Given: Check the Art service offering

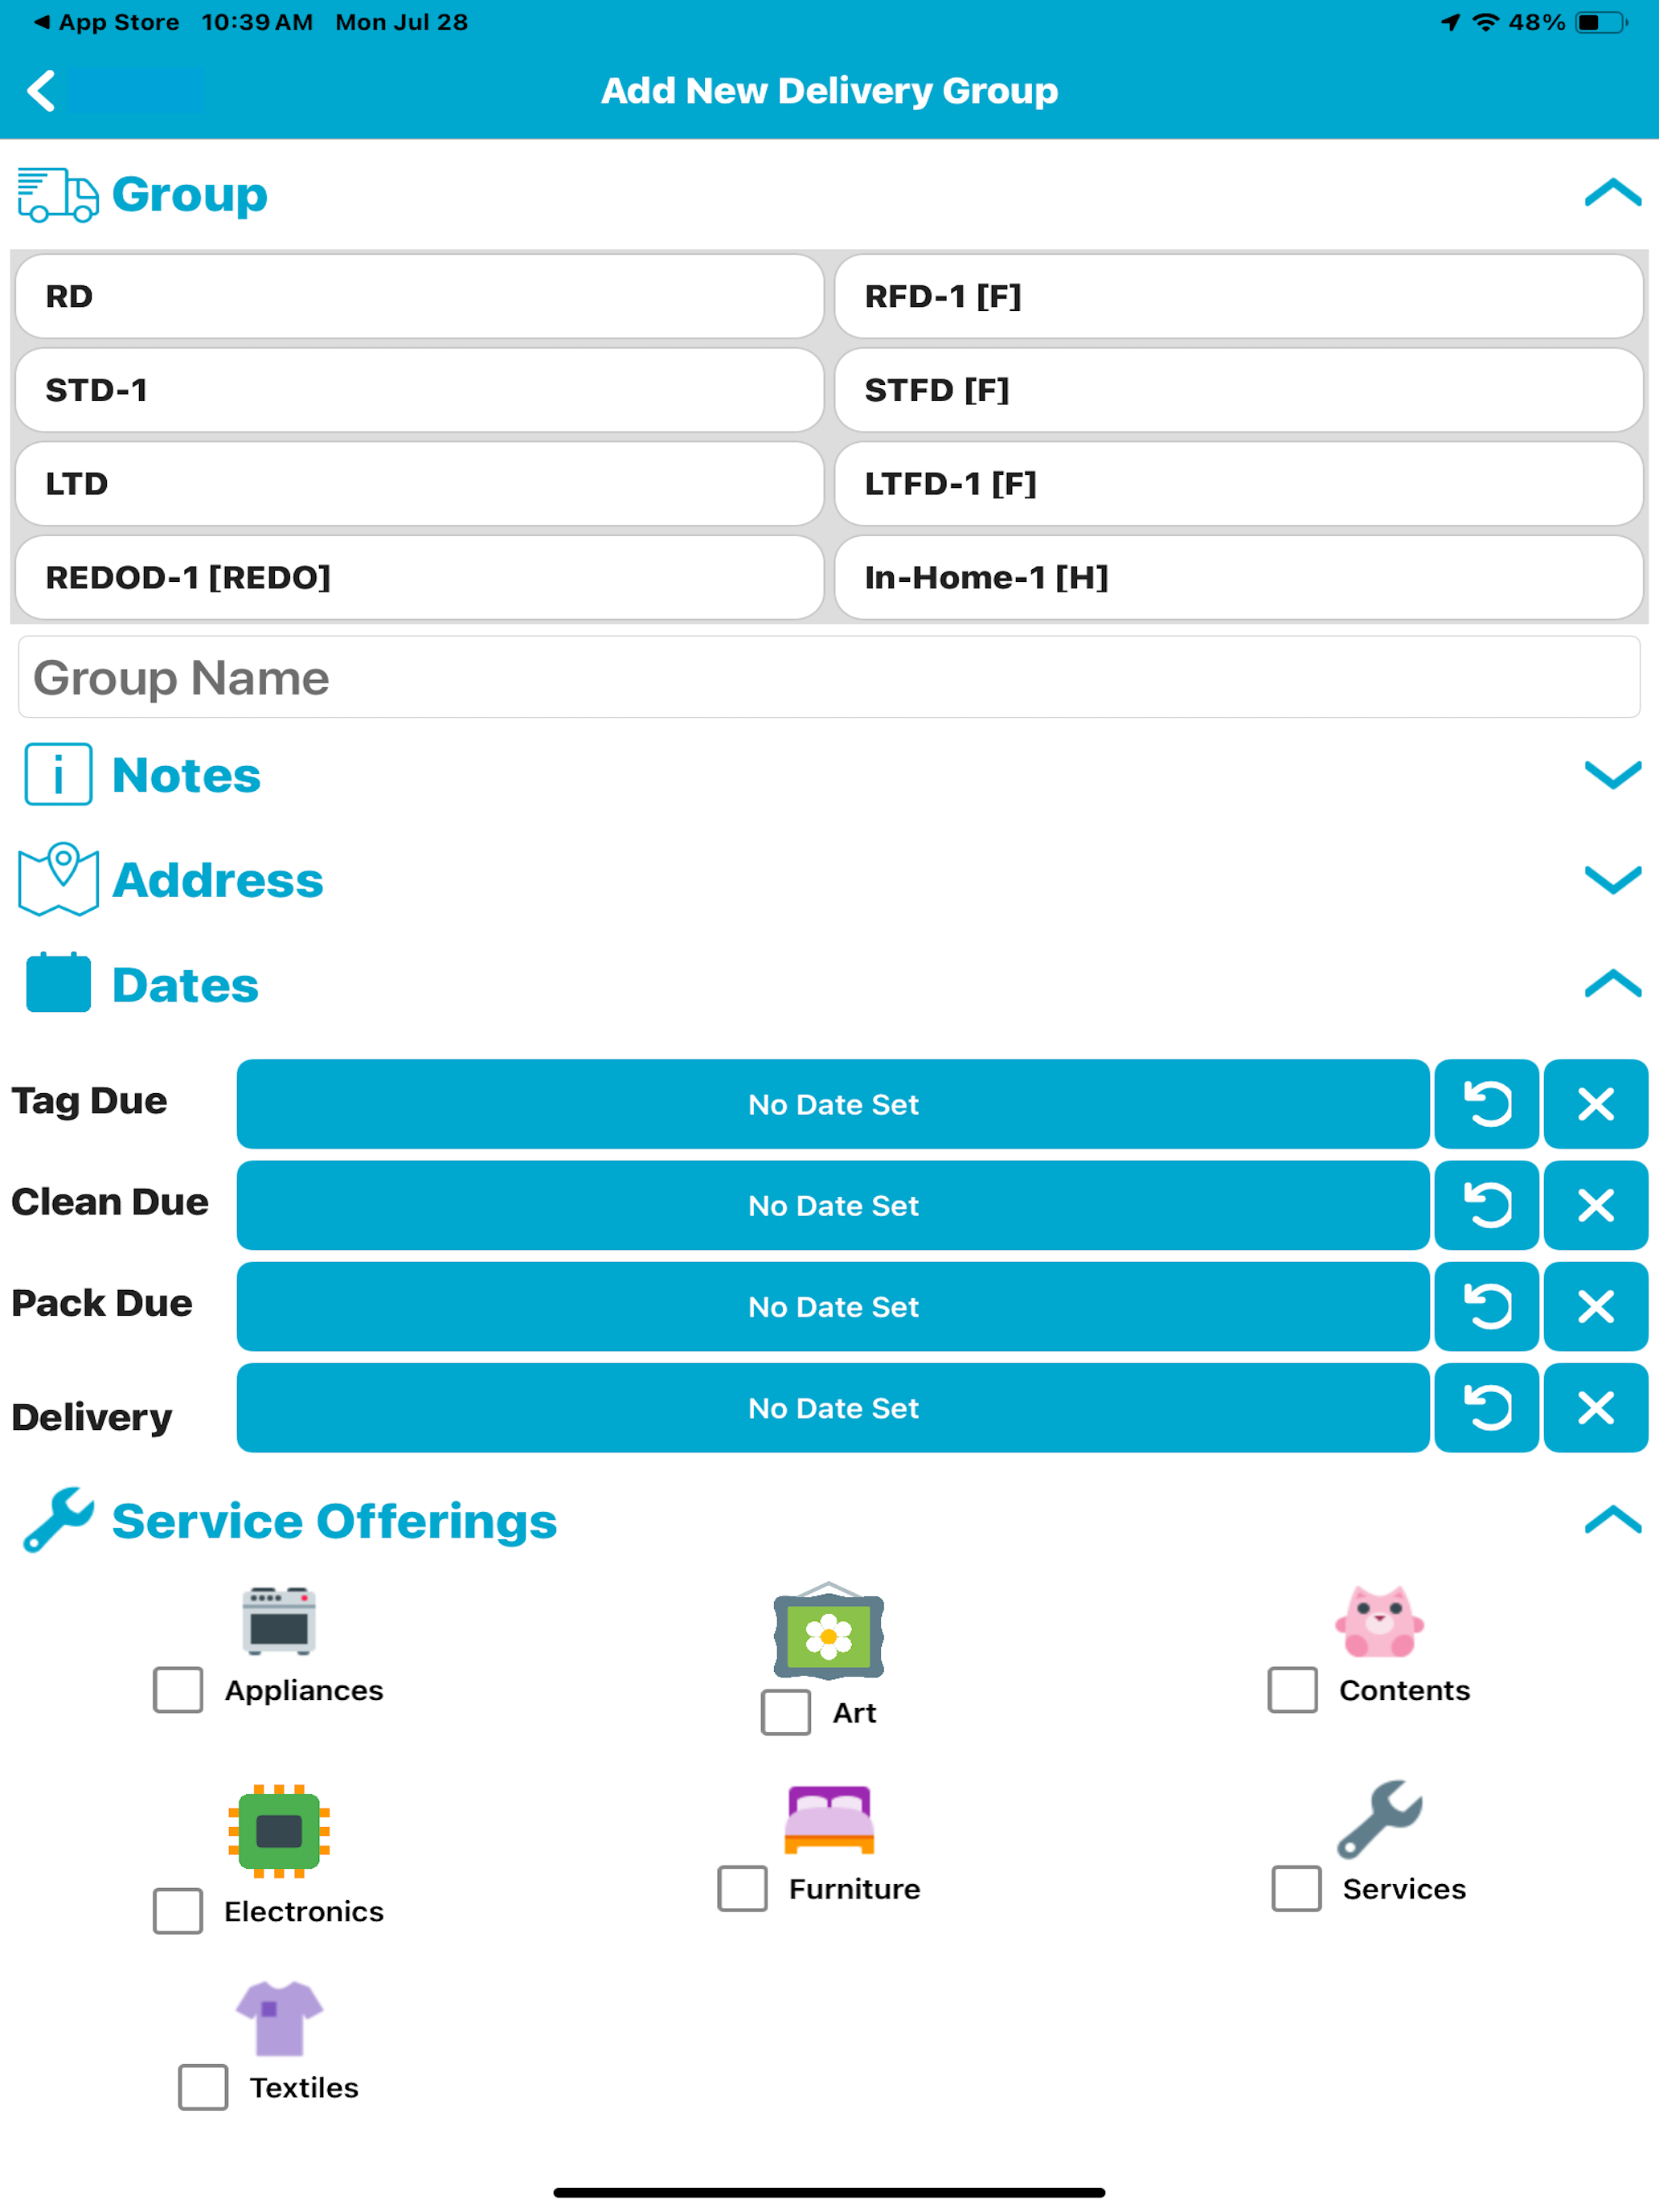Looking at the screenshot, I should point(786,1712).
